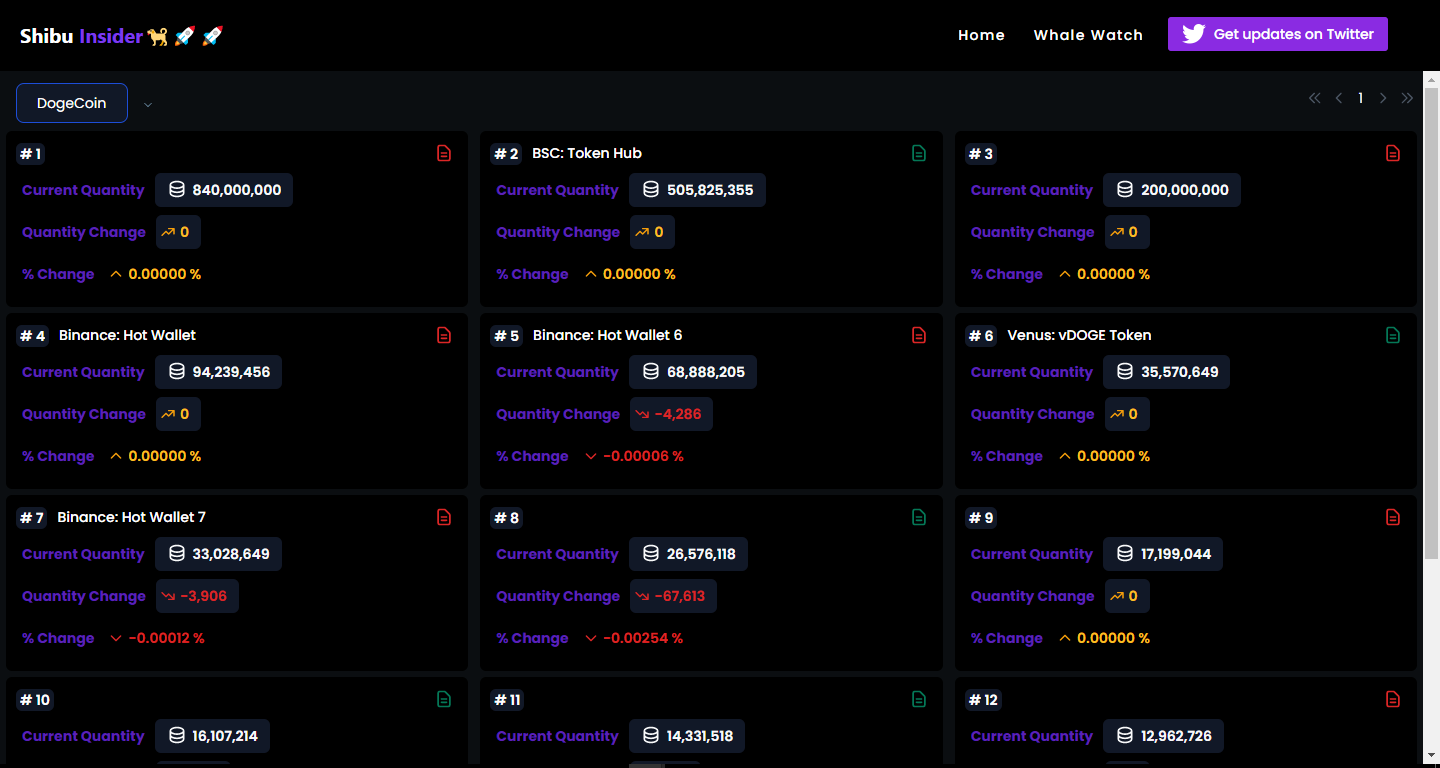
Task: Click the -0.00012 % change value
Action: coord(166,638)
